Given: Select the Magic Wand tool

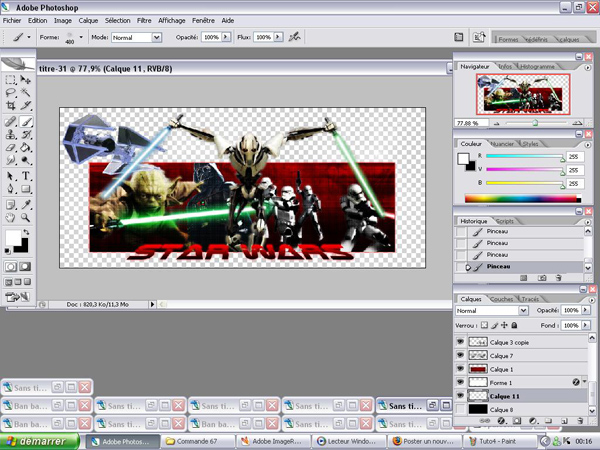Looking at the screenshot, I should (26, 92).
